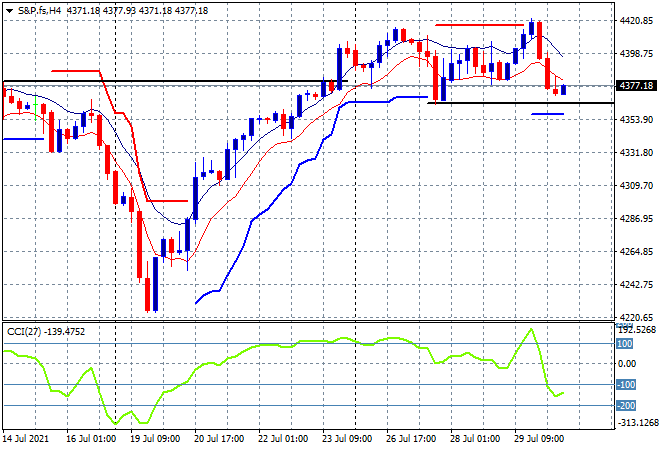Select the CCI(27) -139.4752 indicator label
This screenshot has width=660, height=450.
click(x=46, y=332)
